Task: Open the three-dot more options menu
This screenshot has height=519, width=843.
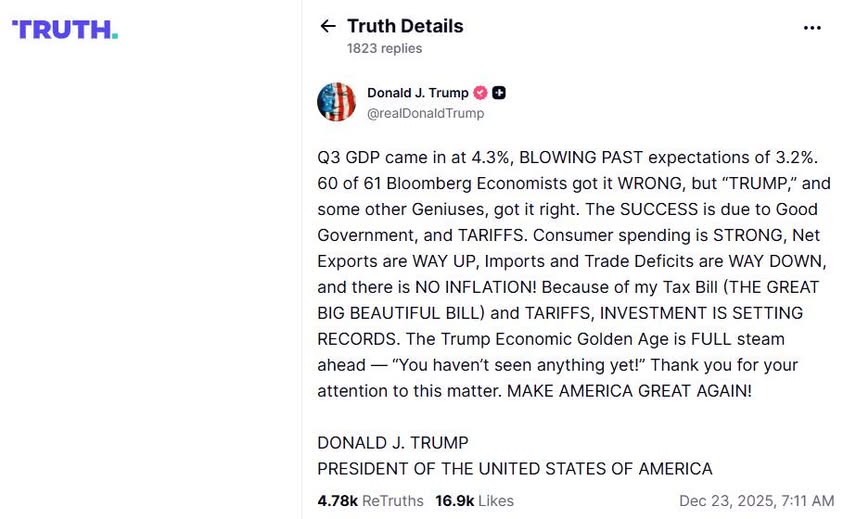Action: click(x=812, y=28)
